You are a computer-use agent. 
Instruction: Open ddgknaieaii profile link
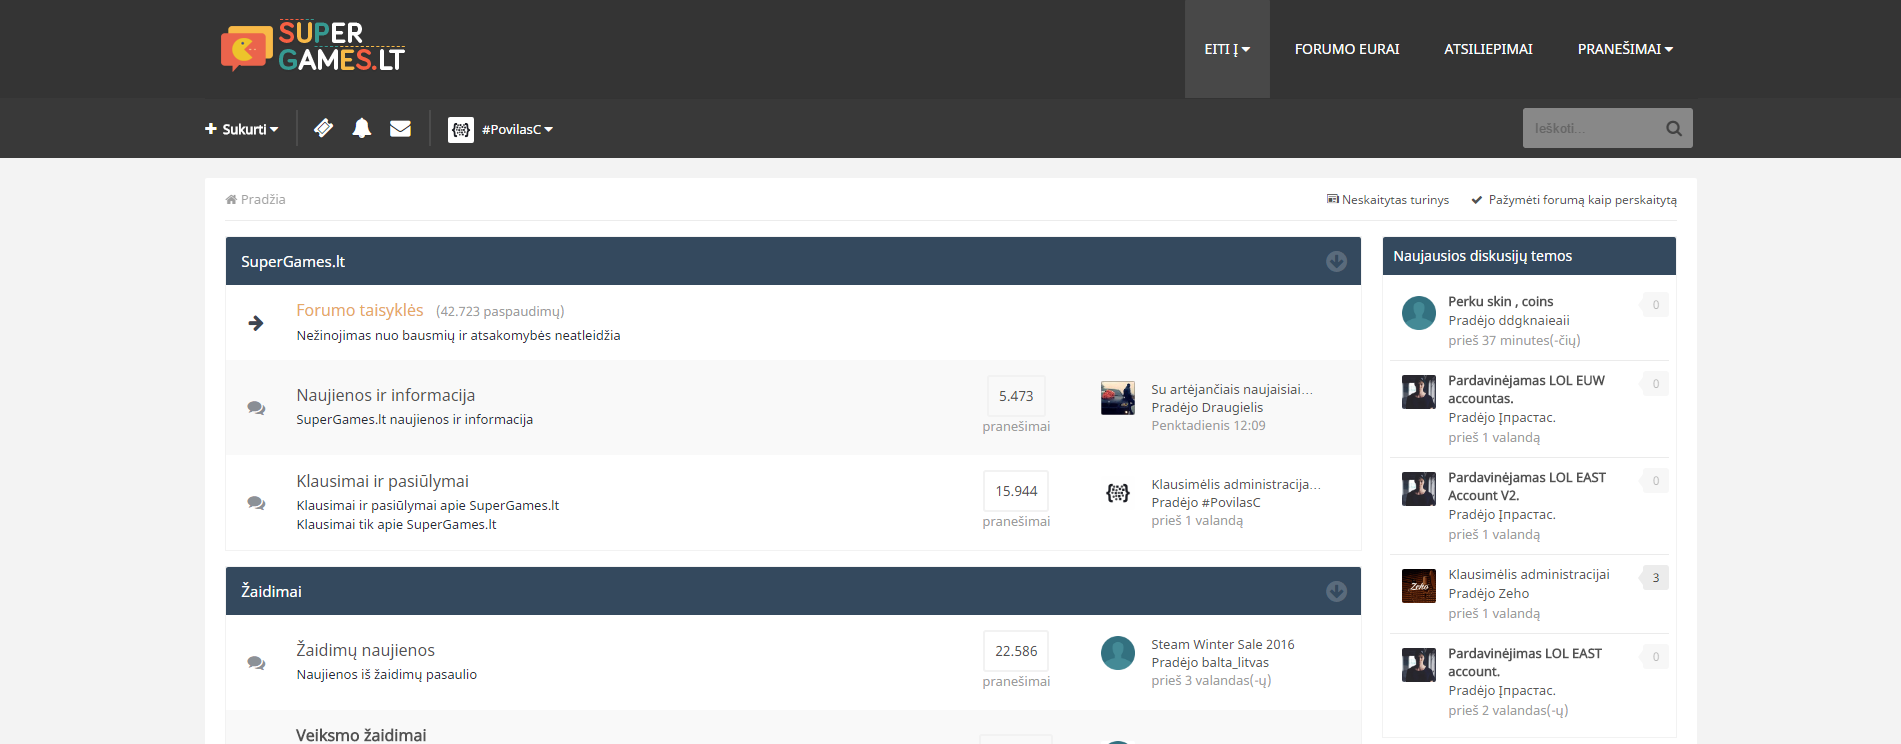[1534, 320]
